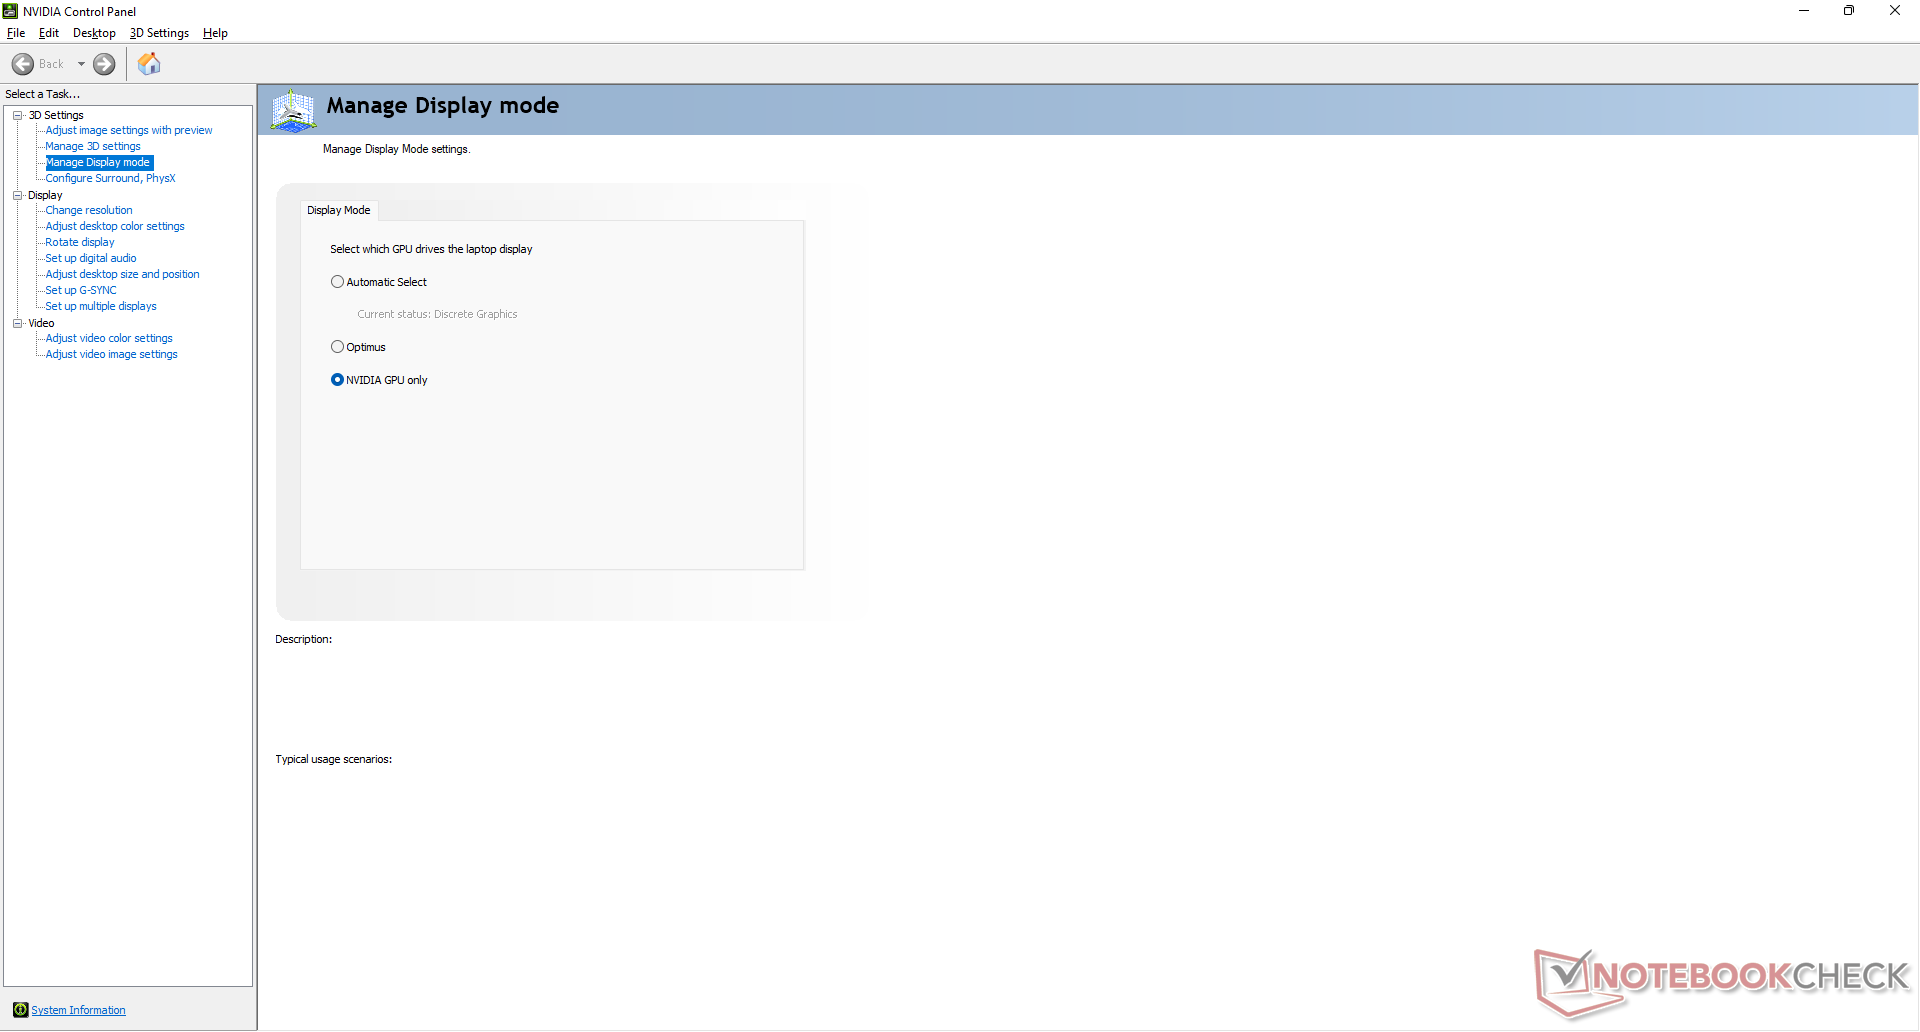Go to Change resolution page
The height and width of the screenshot is (1032, 1920).
[x=89, y=210]
